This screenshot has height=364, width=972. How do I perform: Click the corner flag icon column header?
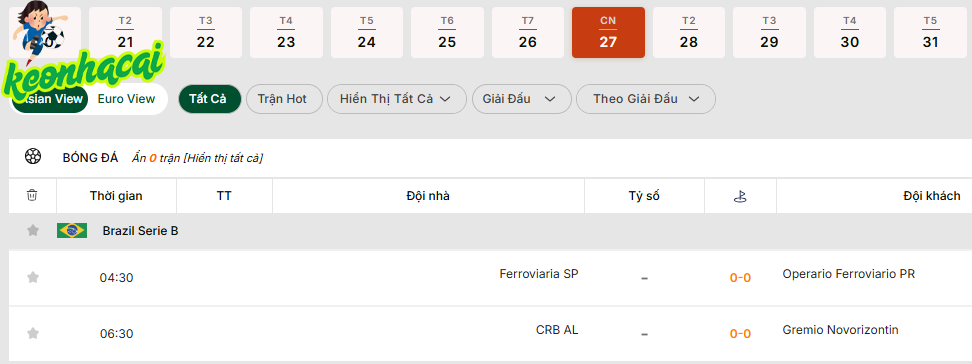click(740, 197)
